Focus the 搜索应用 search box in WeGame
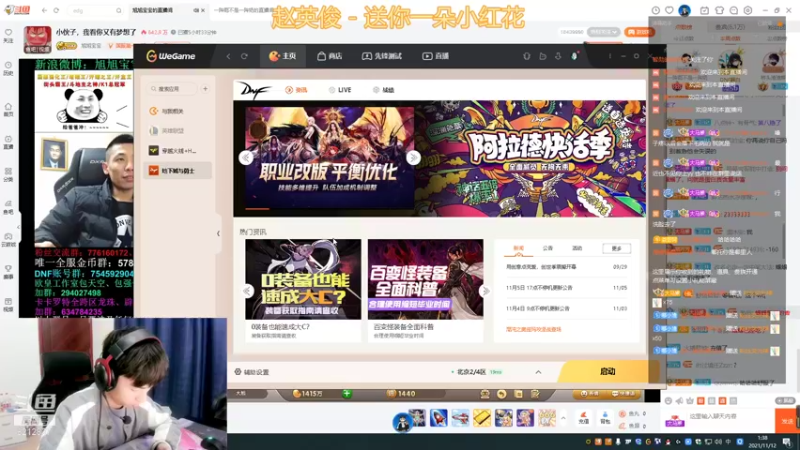 tap(171, 89)
